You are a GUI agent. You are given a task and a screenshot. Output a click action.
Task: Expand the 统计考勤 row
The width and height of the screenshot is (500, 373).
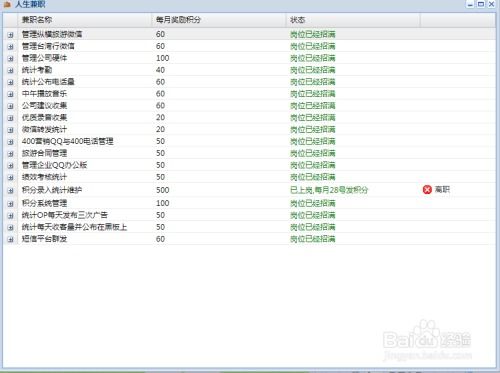(x=10, y=70)
